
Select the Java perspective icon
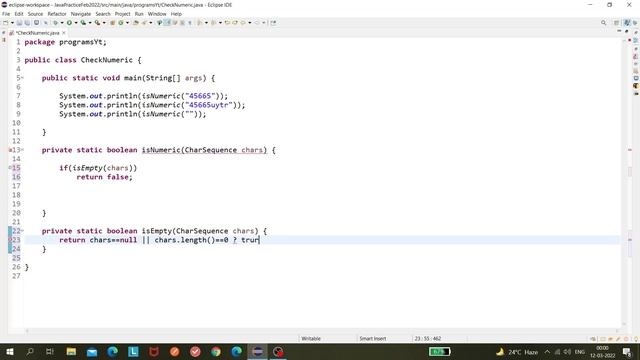627,23
